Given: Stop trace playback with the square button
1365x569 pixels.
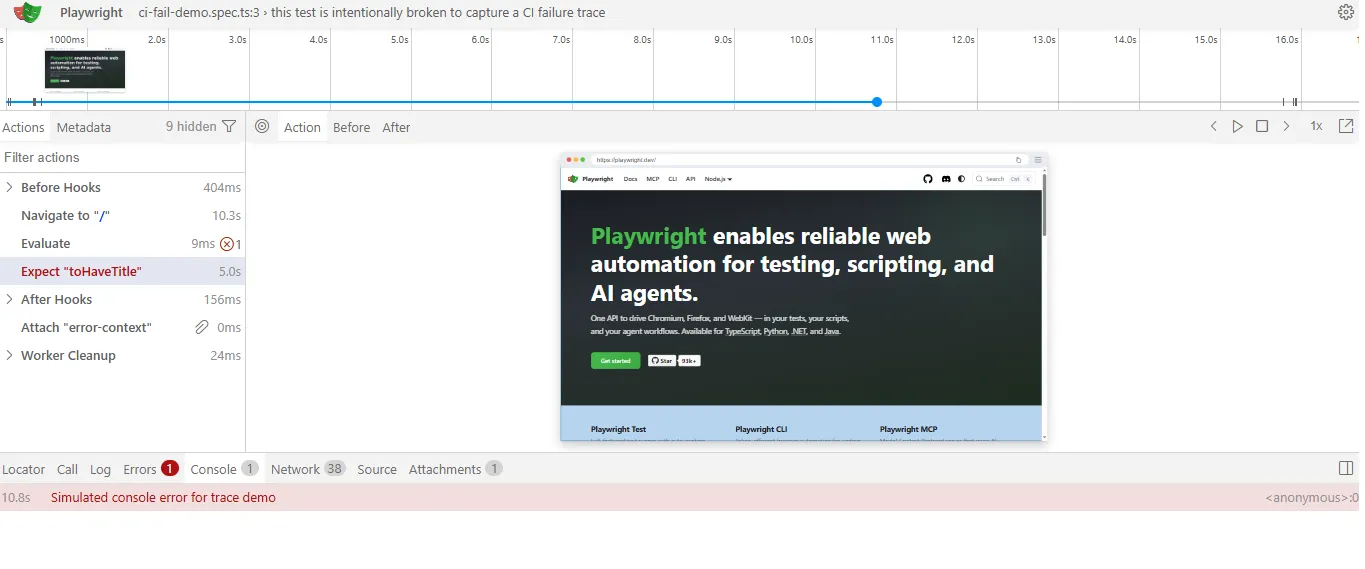Looking at the screenshot, I should click(1262, 127).
